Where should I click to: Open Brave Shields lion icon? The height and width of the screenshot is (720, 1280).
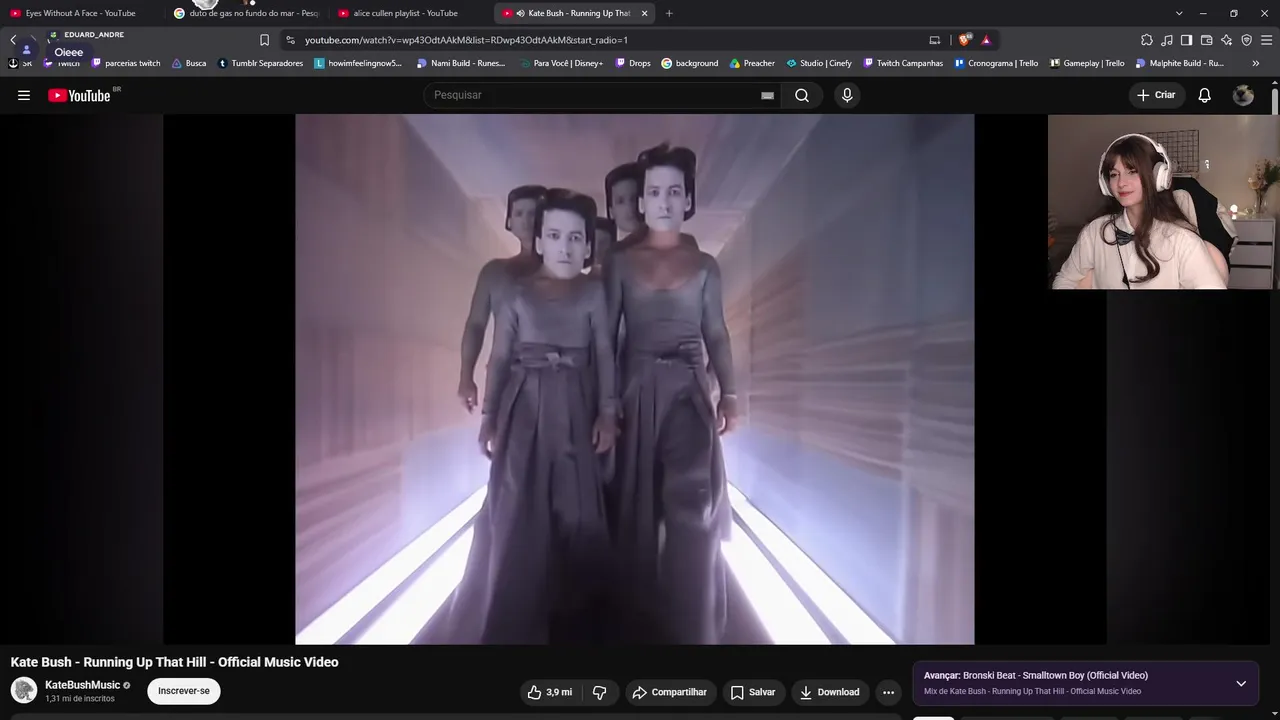[x=964, y=40]
